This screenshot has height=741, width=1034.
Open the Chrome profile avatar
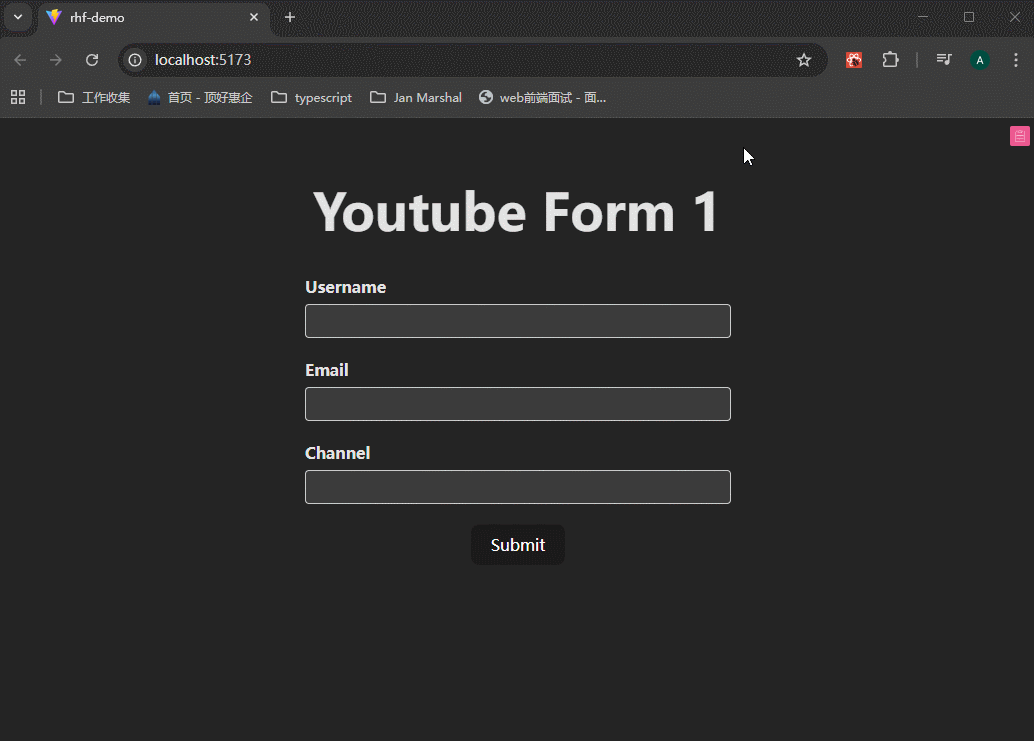tap(979, 60)
